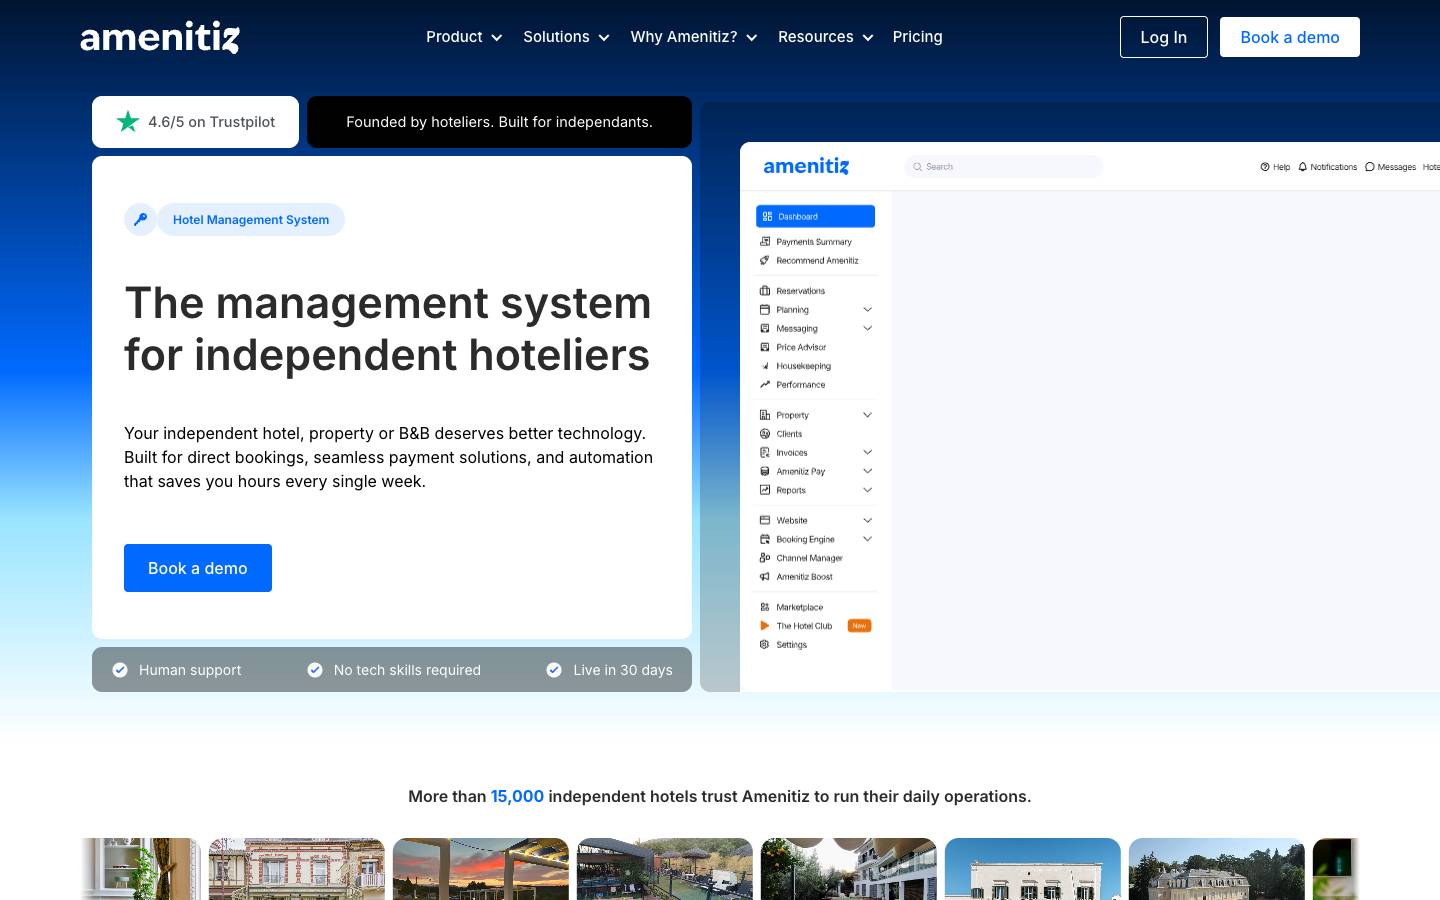Expand the Invoices section chevron
Image resolution: width=1440 pixels, height=900 pixels.
point(868,453)
